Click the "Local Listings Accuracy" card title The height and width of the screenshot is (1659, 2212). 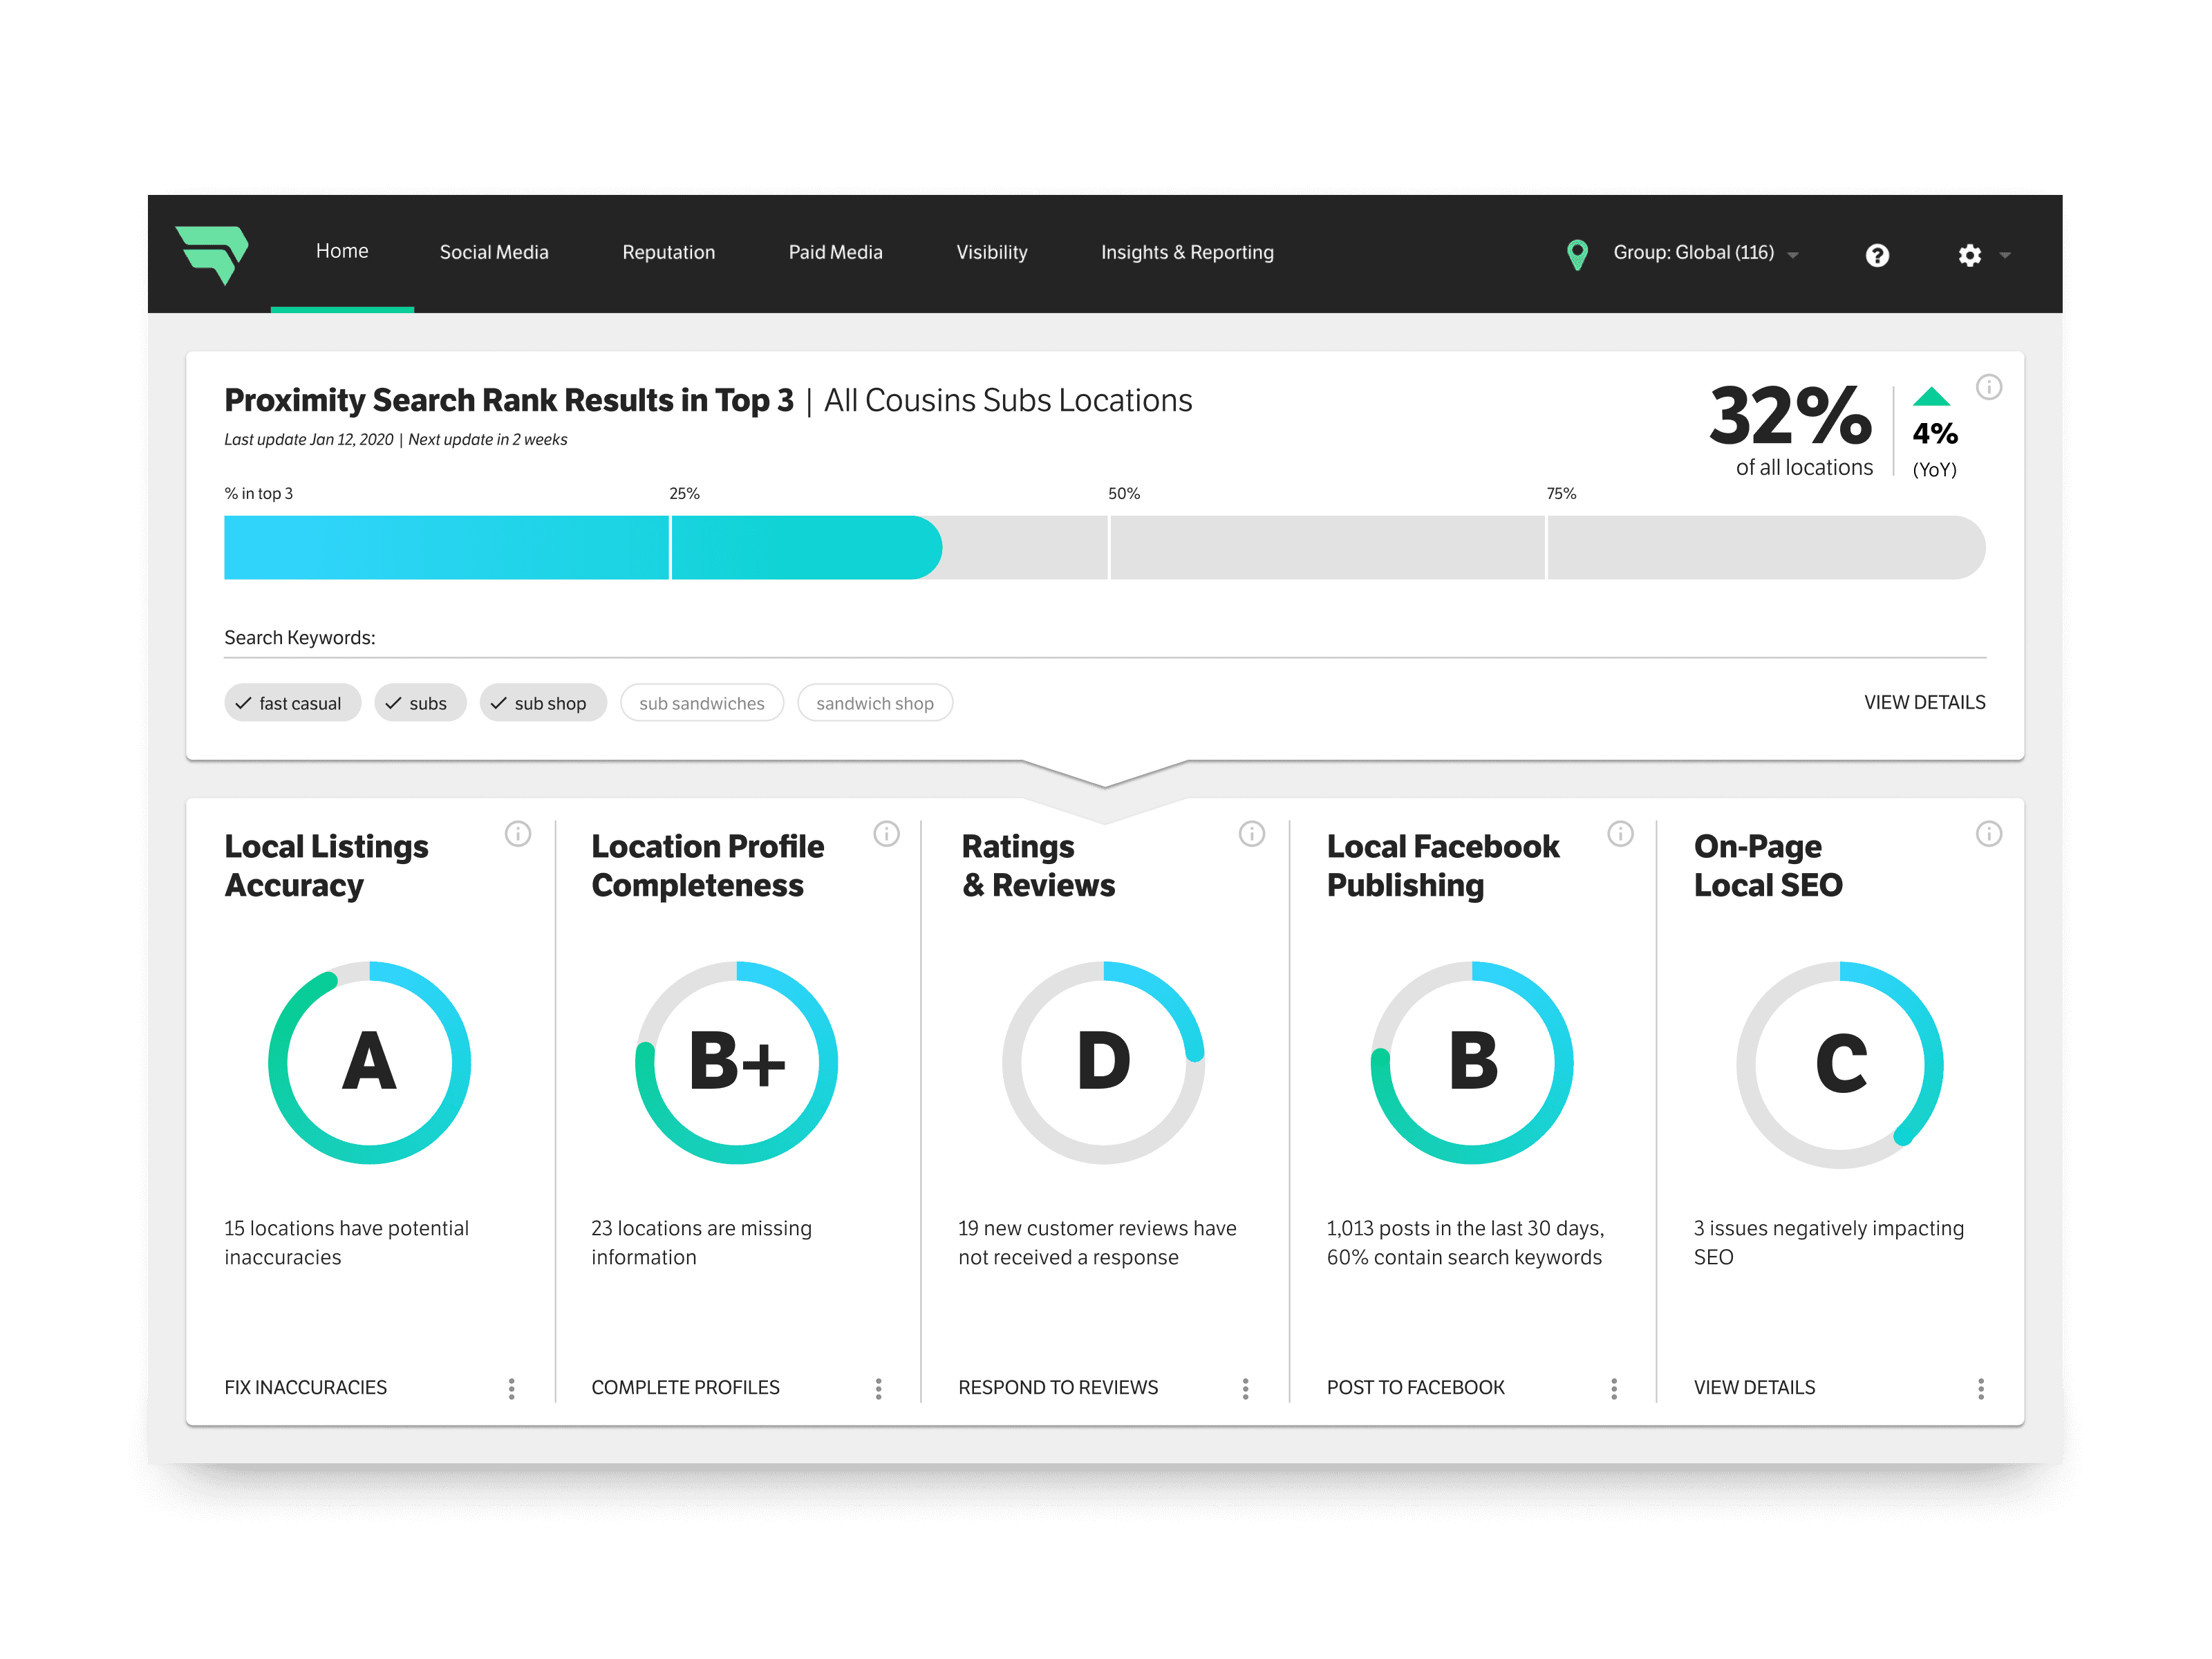326,865
